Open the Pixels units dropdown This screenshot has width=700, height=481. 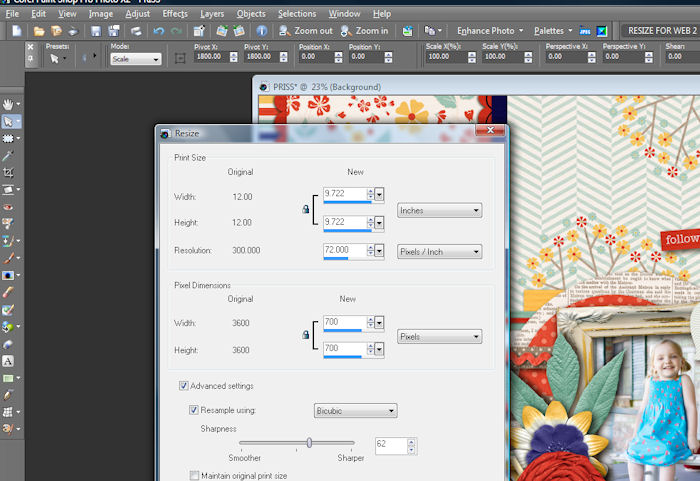[x=439, y=336]
